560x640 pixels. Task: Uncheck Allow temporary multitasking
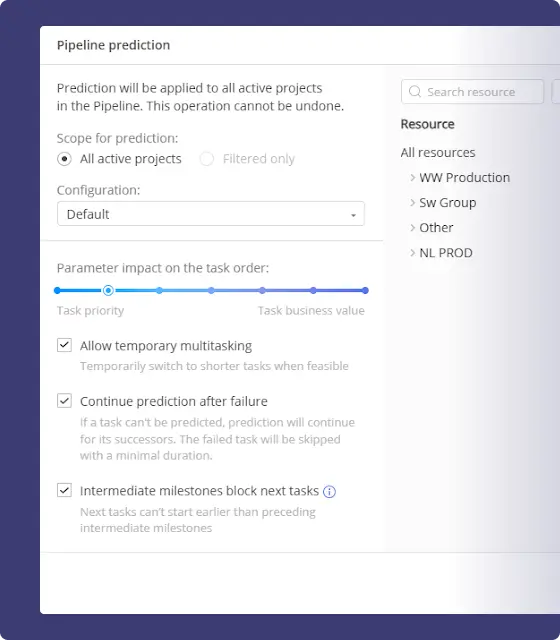[x=64, y=345]
